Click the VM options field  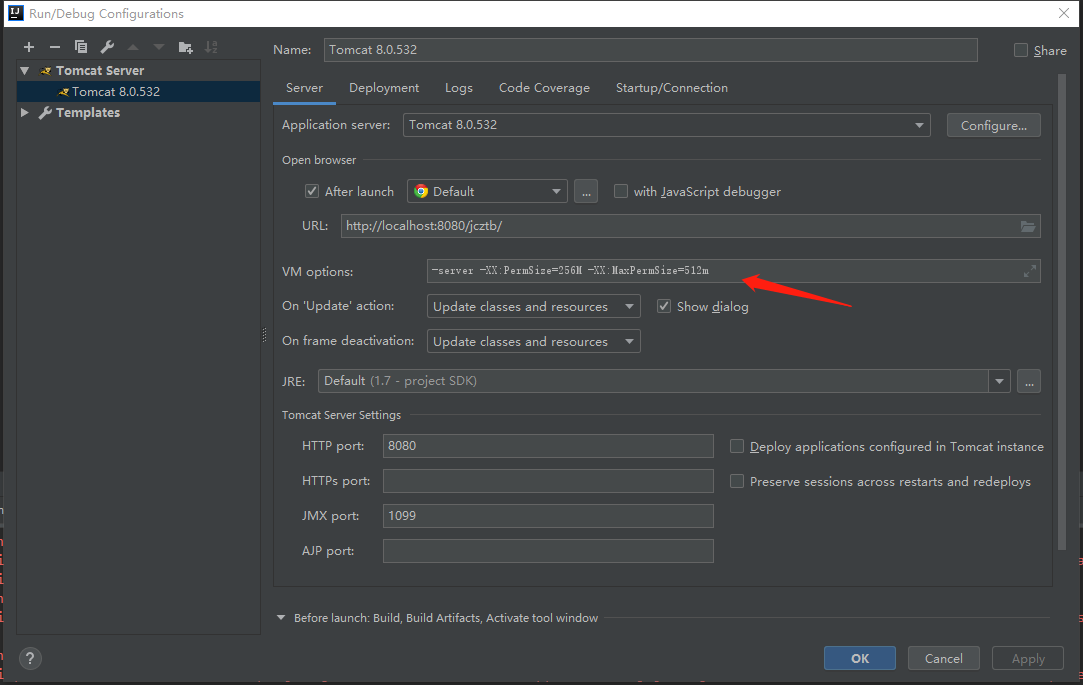coord(734,271)
